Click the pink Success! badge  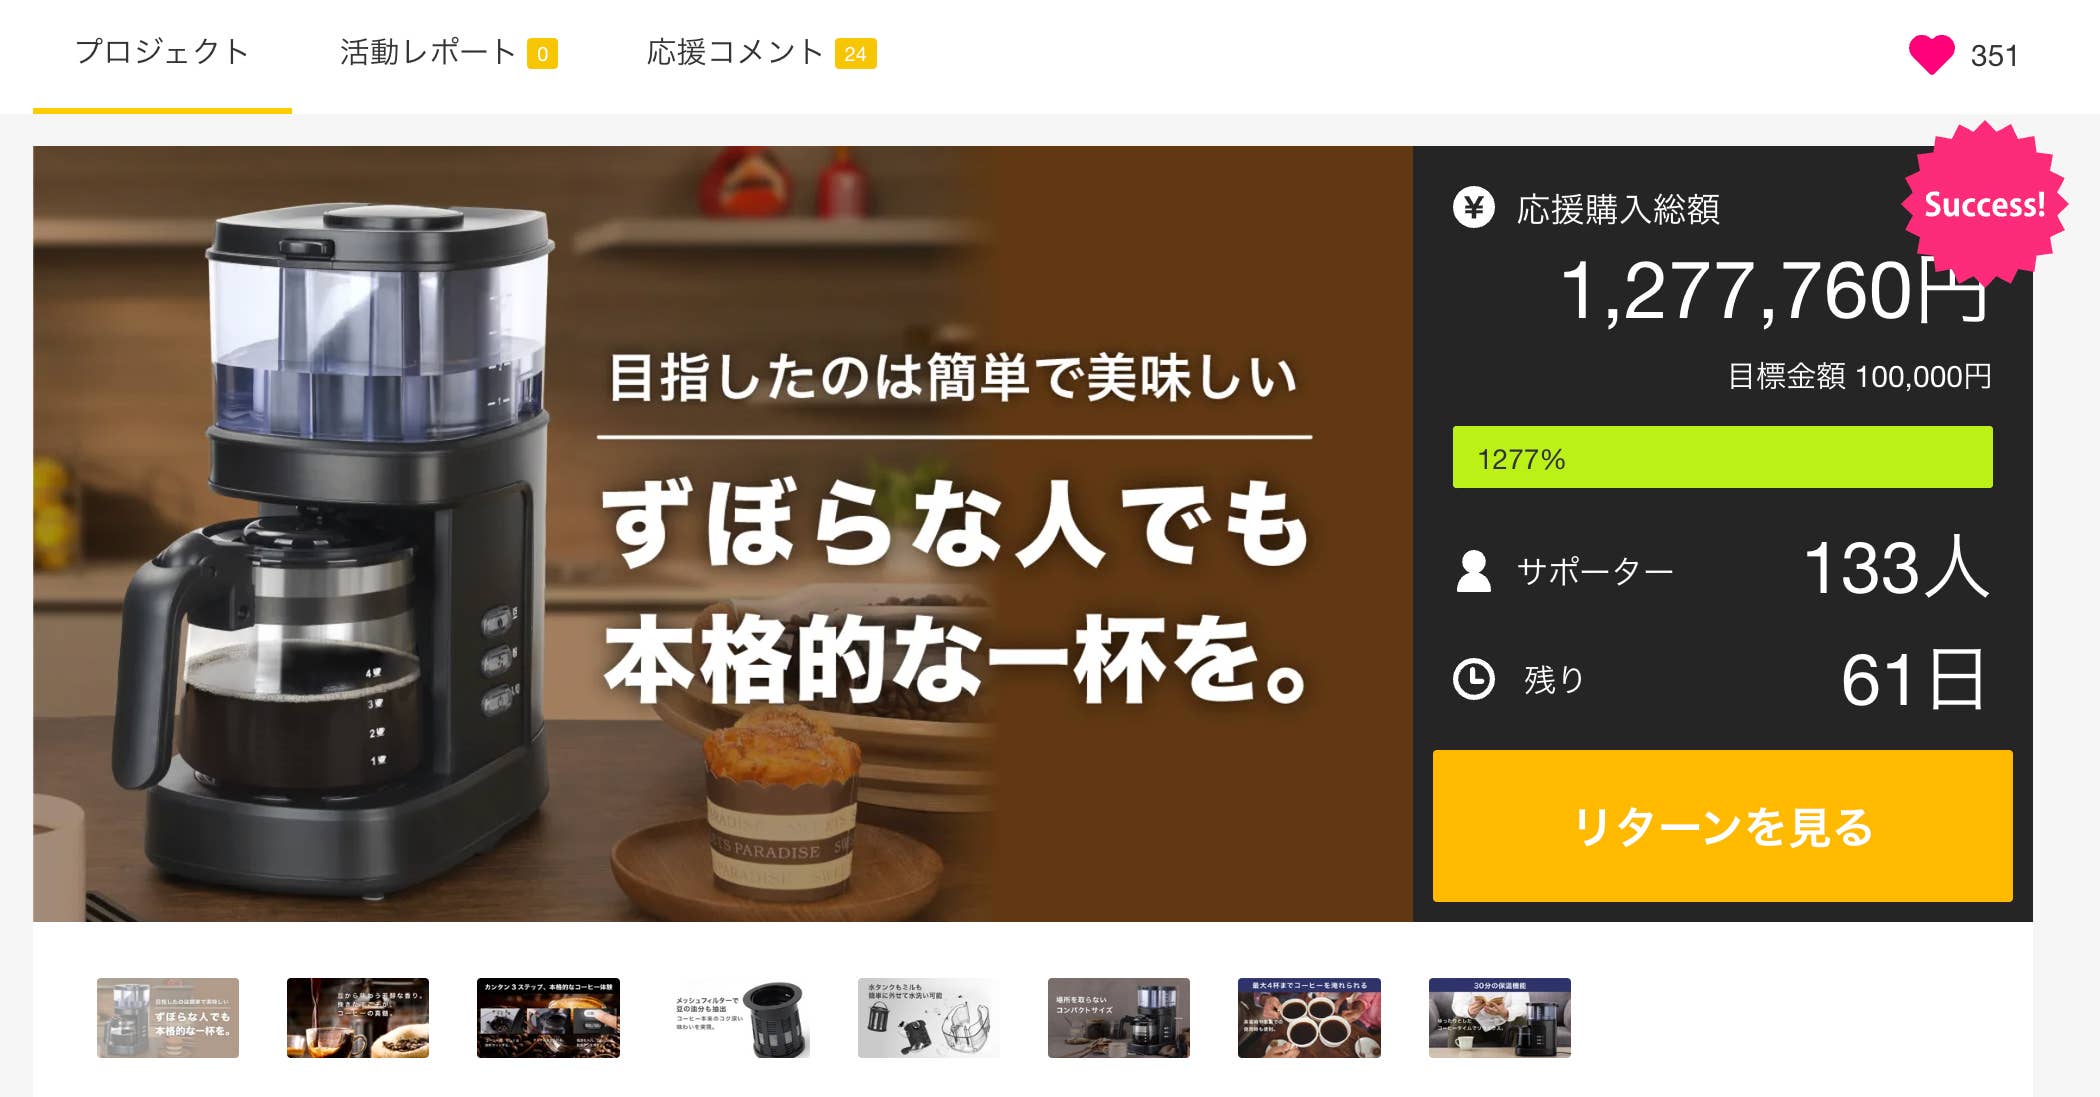coord(1984,204)
